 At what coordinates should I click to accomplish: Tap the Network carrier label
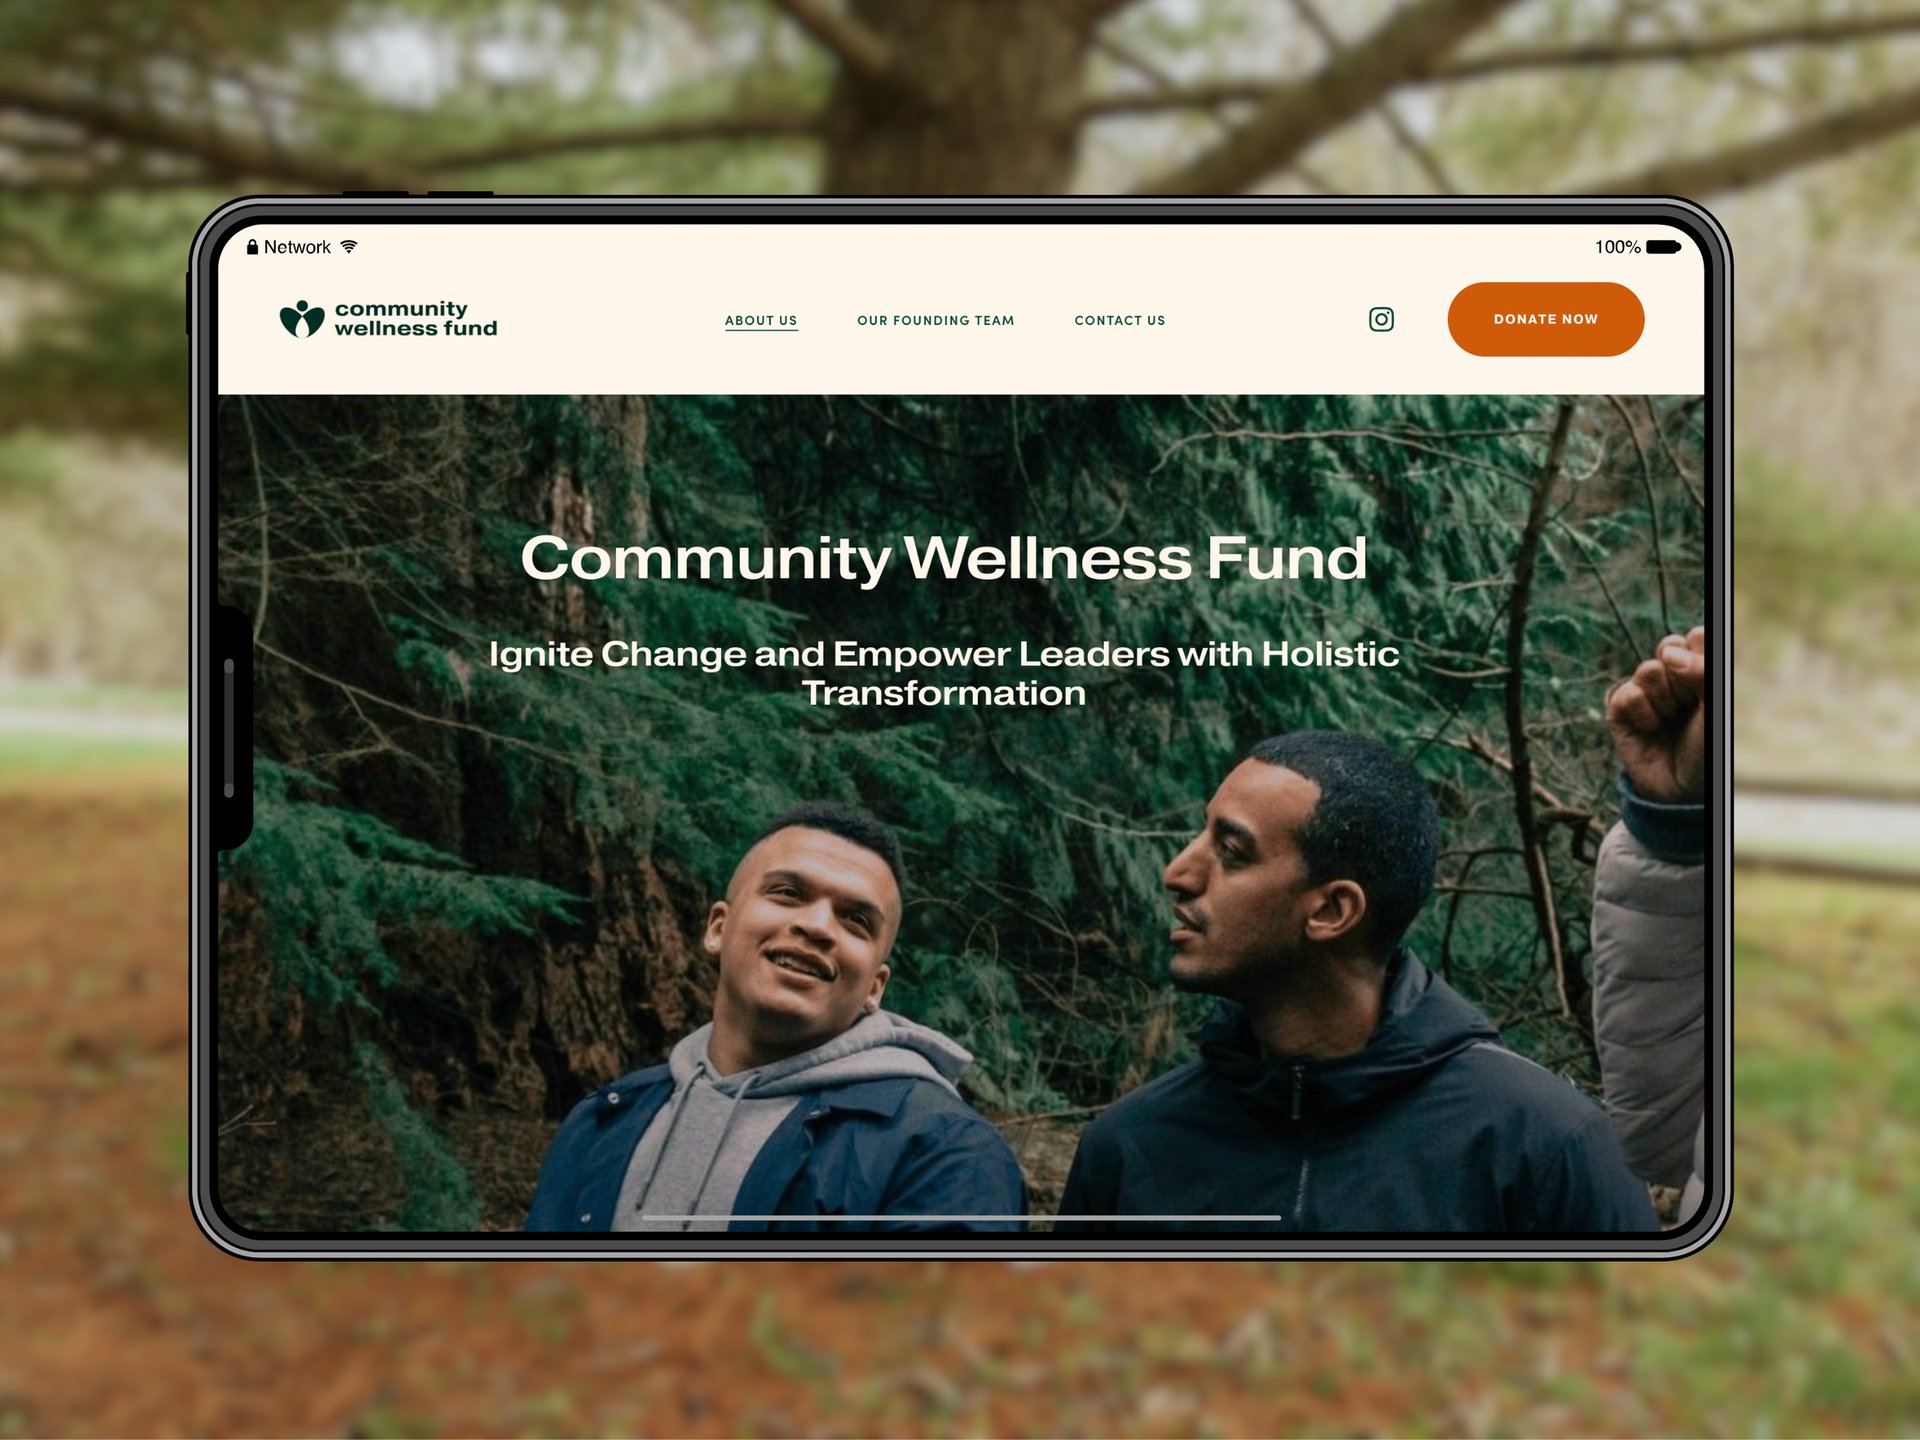coord(297,247)
